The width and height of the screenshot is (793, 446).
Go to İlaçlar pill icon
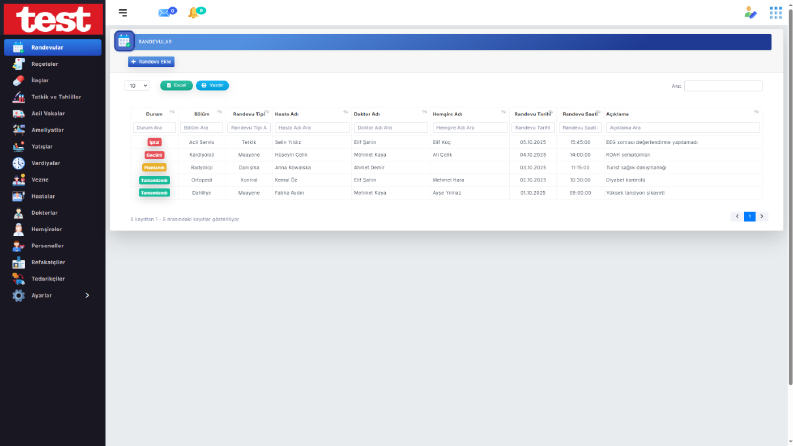19,80
